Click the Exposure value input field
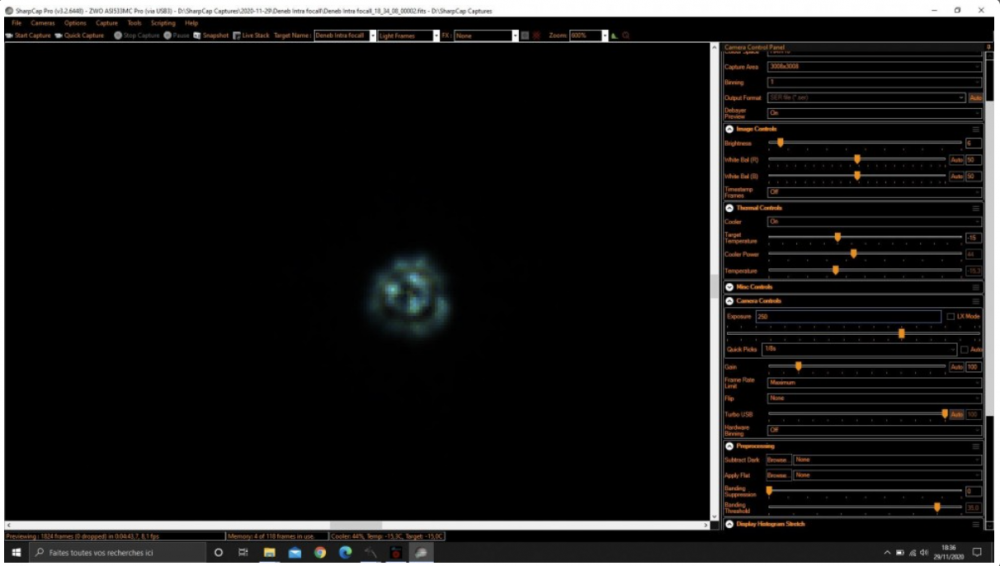The height and width of the screenshot is (566, 1000). click(x=848, y=316)
